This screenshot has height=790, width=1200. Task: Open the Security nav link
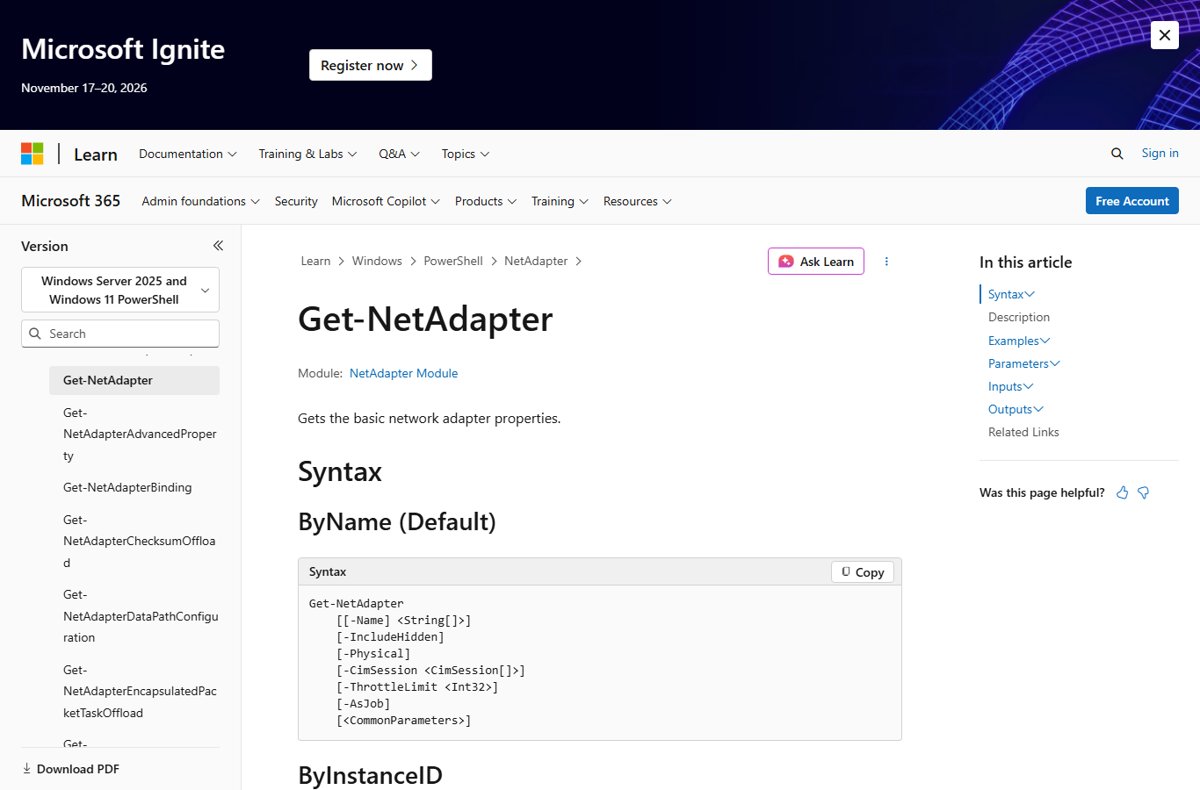(x=296, y=201)
